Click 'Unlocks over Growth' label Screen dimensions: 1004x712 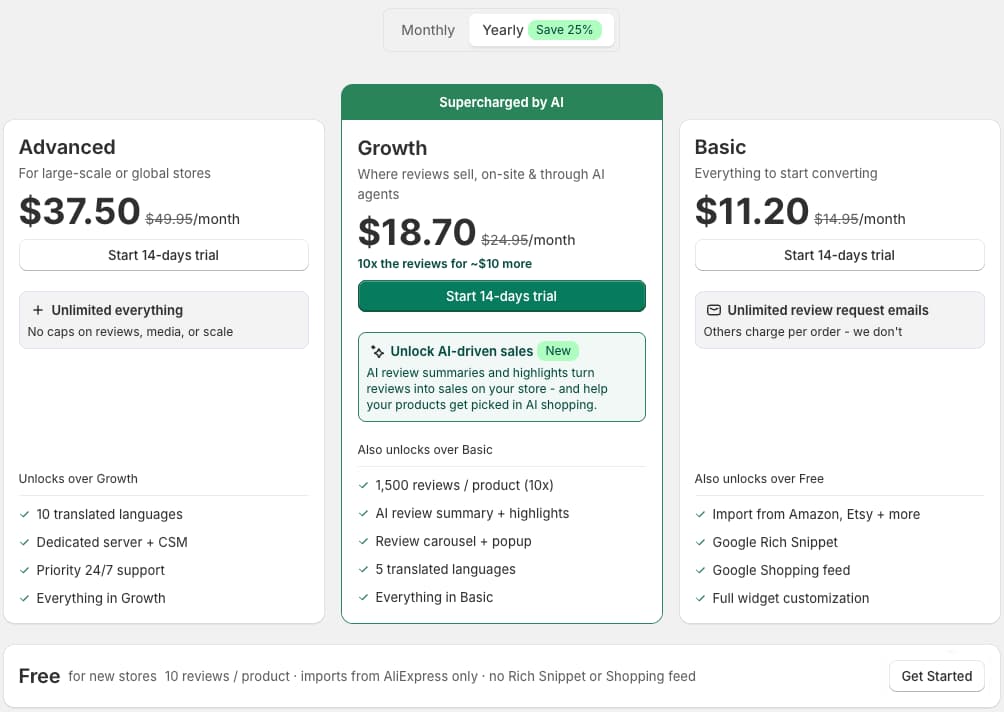(78, 479)
